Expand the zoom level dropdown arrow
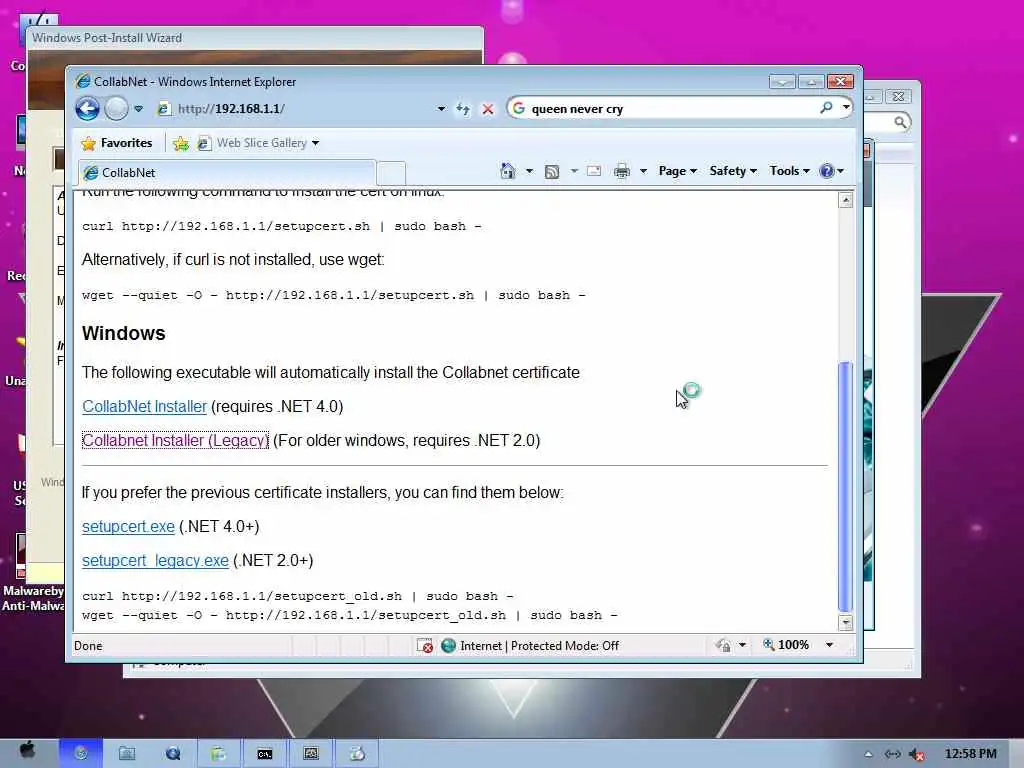The image size is (1024, 768). pyautogui.click(x=829, y=645)
